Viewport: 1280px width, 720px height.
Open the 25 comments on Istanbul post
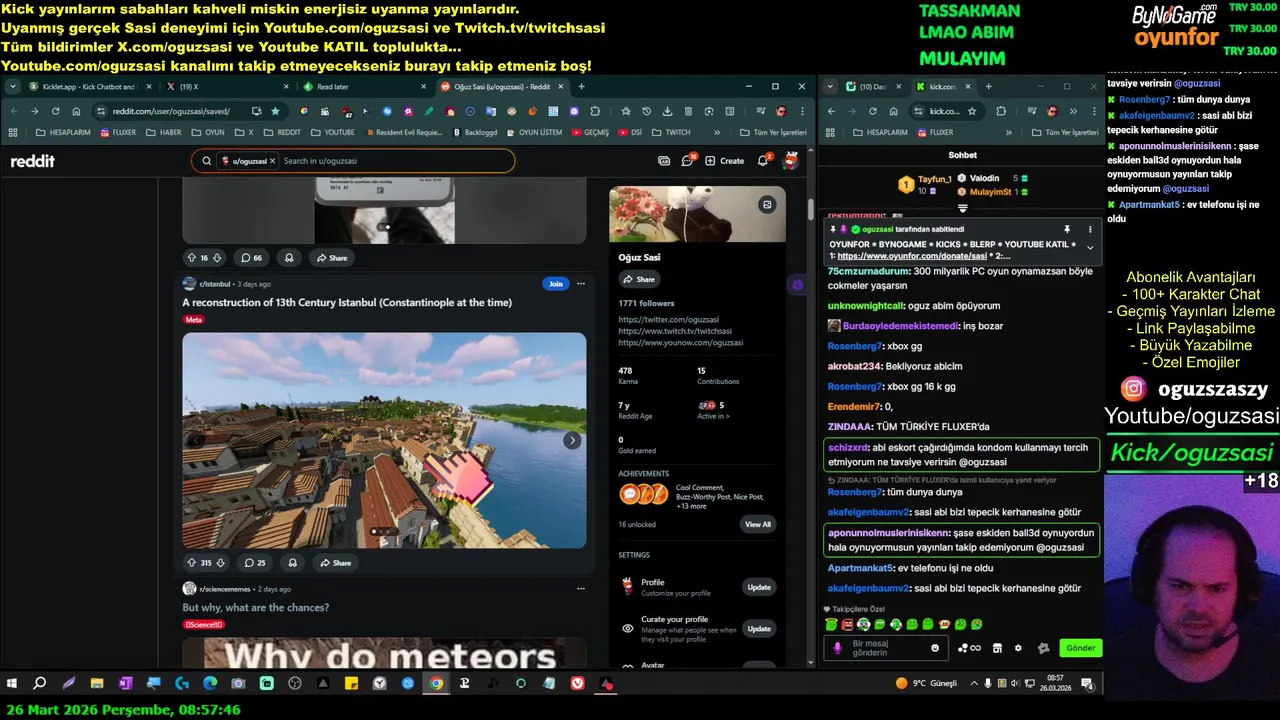tap(255, 563)
